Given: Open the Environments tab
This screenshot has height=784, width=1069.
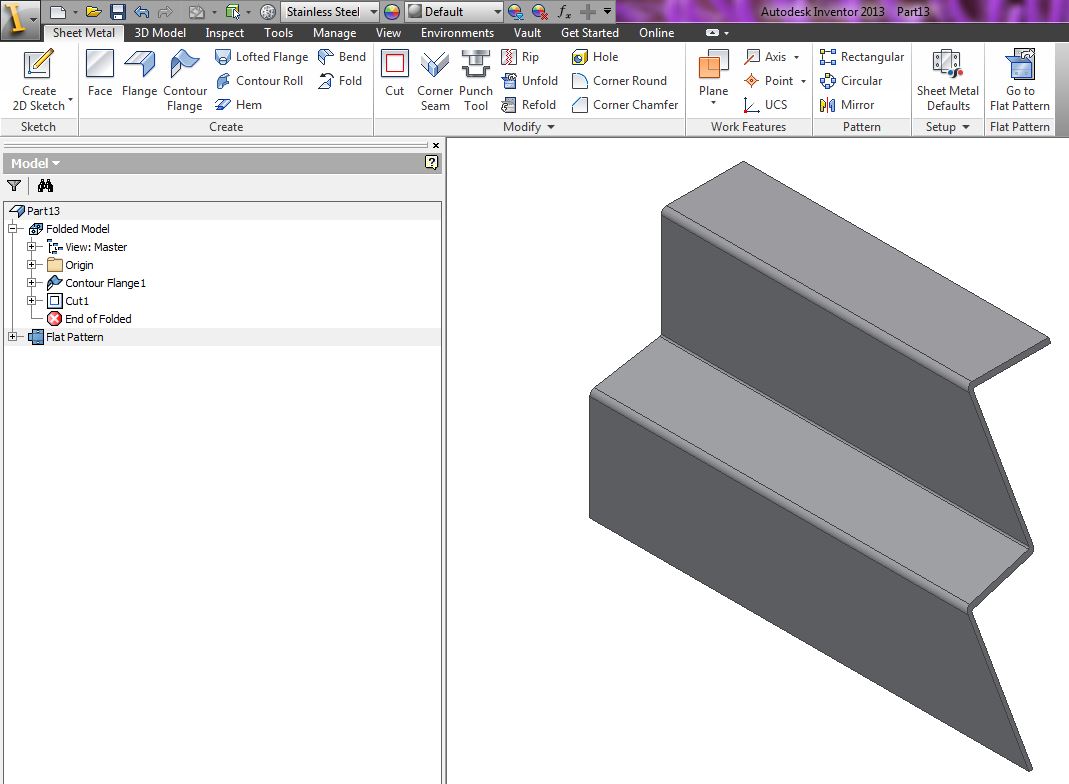Looking at the screenshot, I should [457, 33].
